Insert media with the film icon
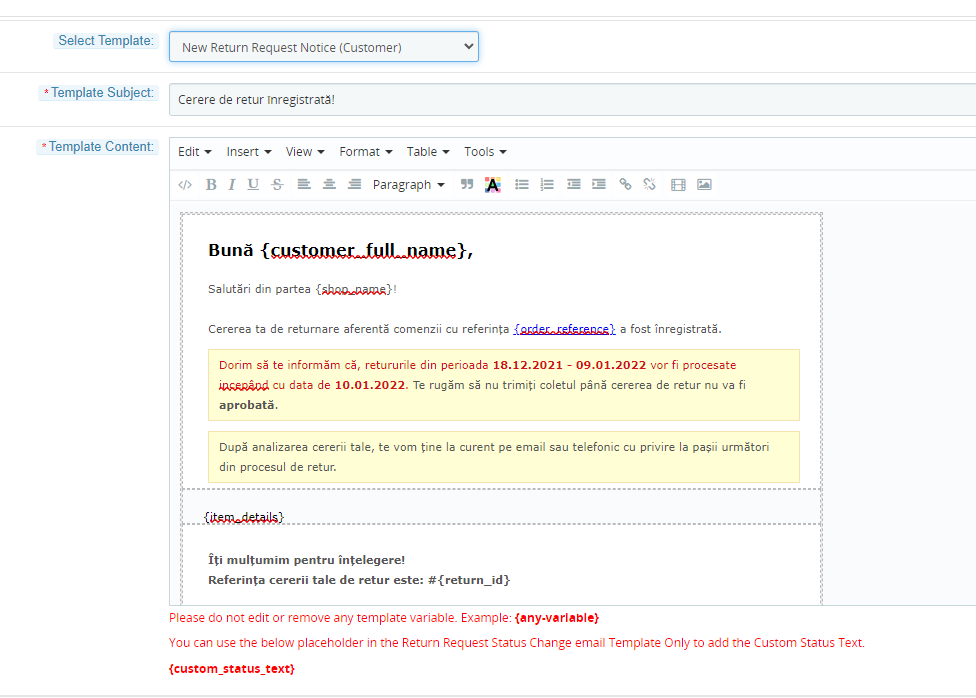This screenshot has height=698, width=976. click(x=678, y=184)
